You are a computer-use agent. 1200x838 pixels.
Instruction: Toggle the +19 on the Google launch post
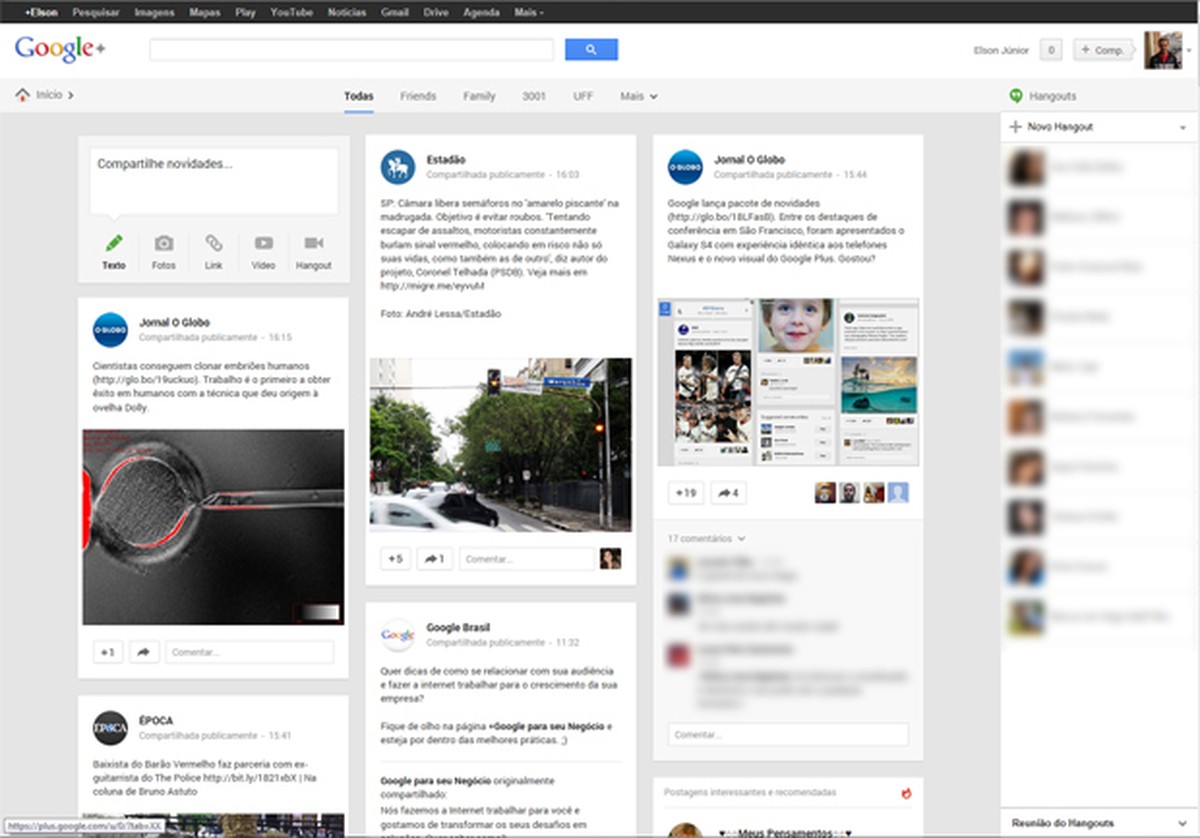[x=685, y=493]
